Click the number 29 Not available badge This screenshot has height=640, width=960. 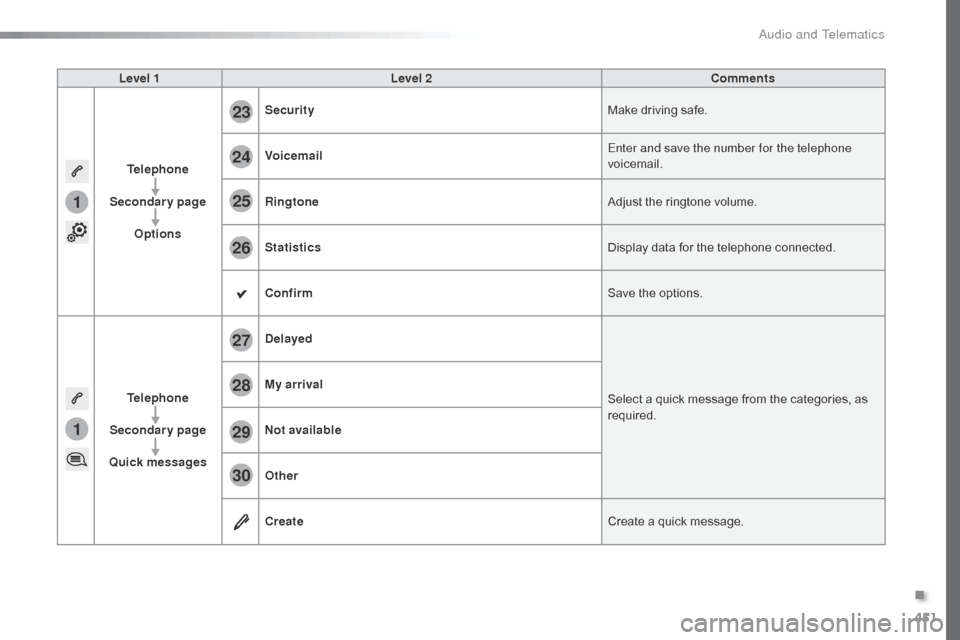(241, 431)
